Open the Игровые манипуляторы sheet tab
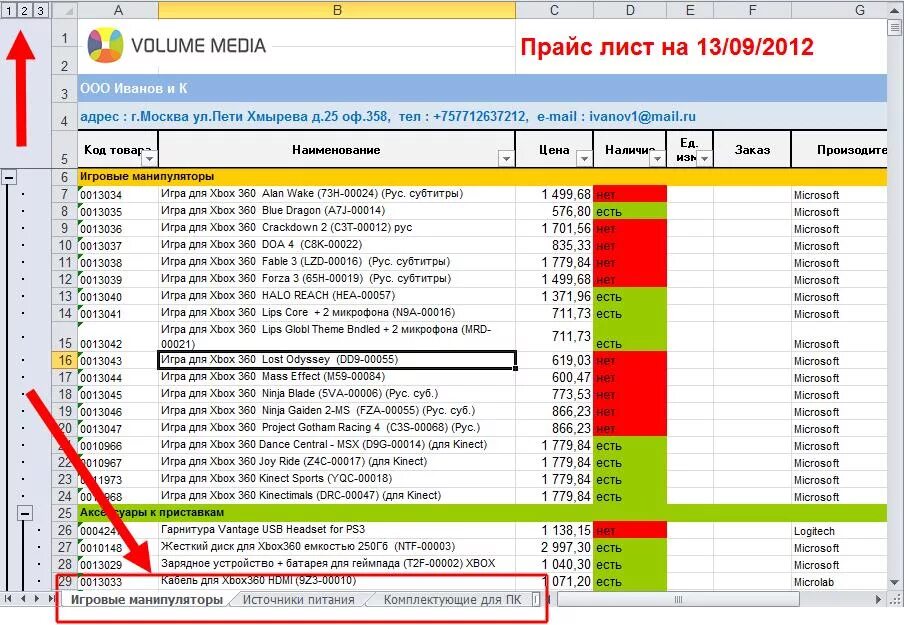Viewport: 904px width, 625px height. (146, 600)
